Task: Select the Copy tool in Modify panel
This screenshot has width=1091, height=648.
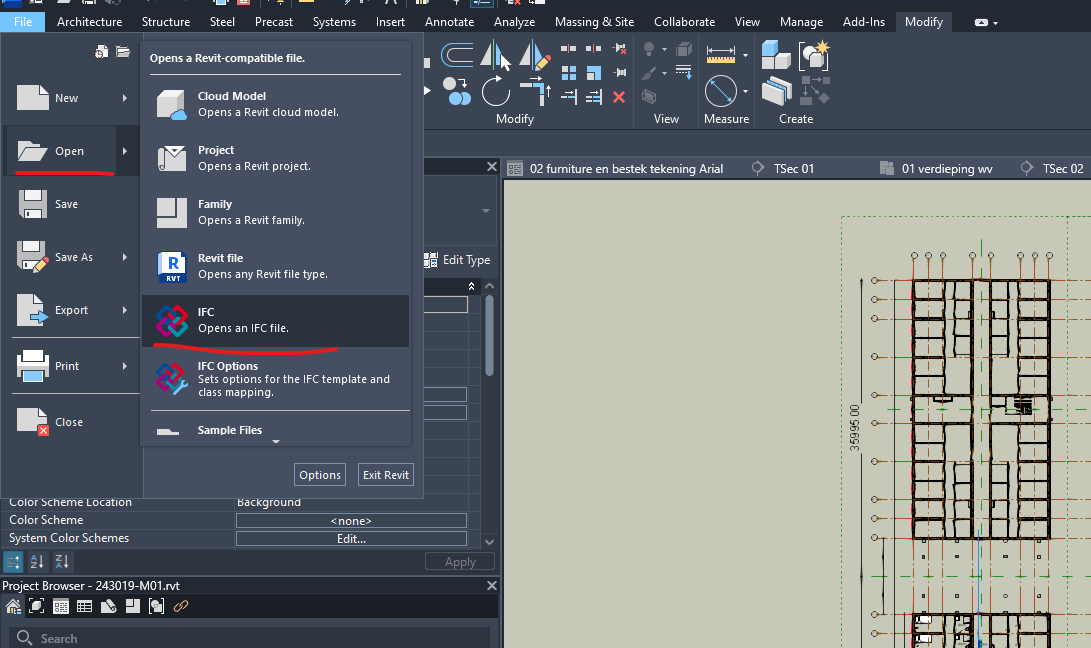Action: pos(456,91)
